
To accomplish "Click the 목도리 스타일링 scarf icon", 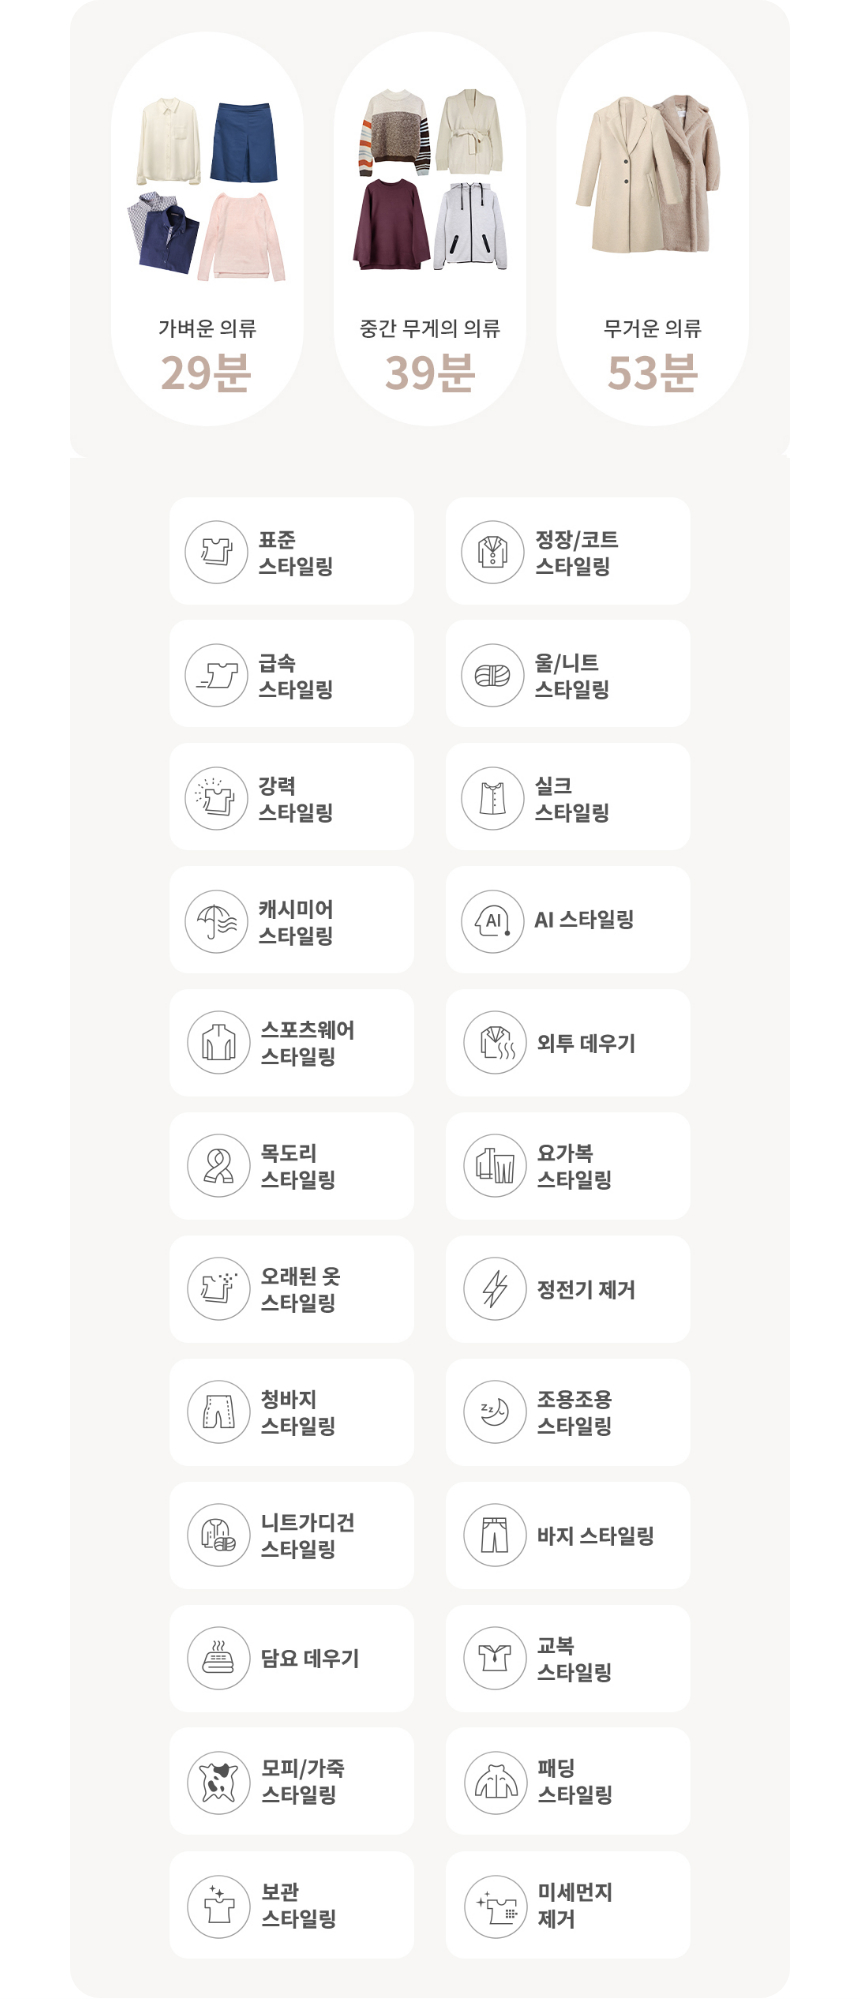I will (218, 1165).
